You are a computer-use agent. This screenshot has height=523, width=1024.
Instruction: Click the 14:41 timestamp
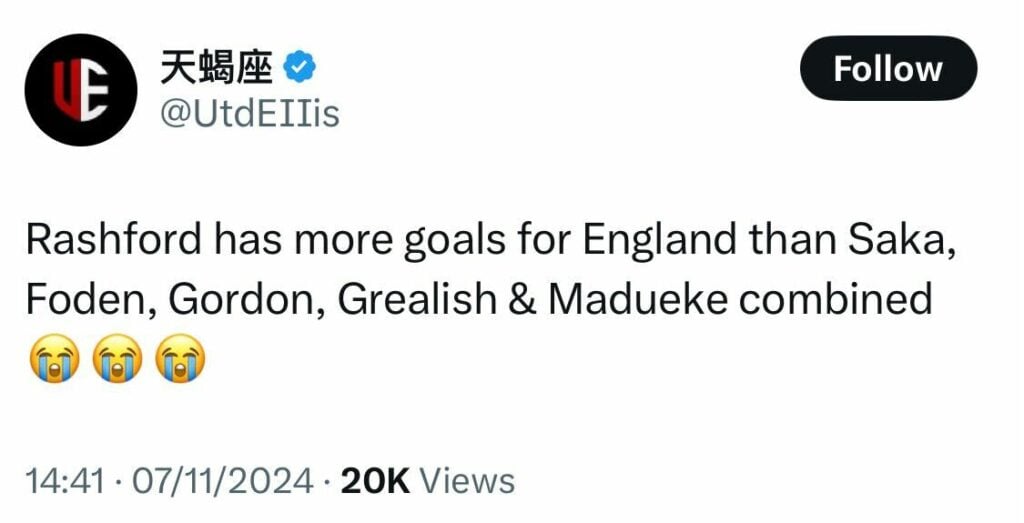coord(65,482)
